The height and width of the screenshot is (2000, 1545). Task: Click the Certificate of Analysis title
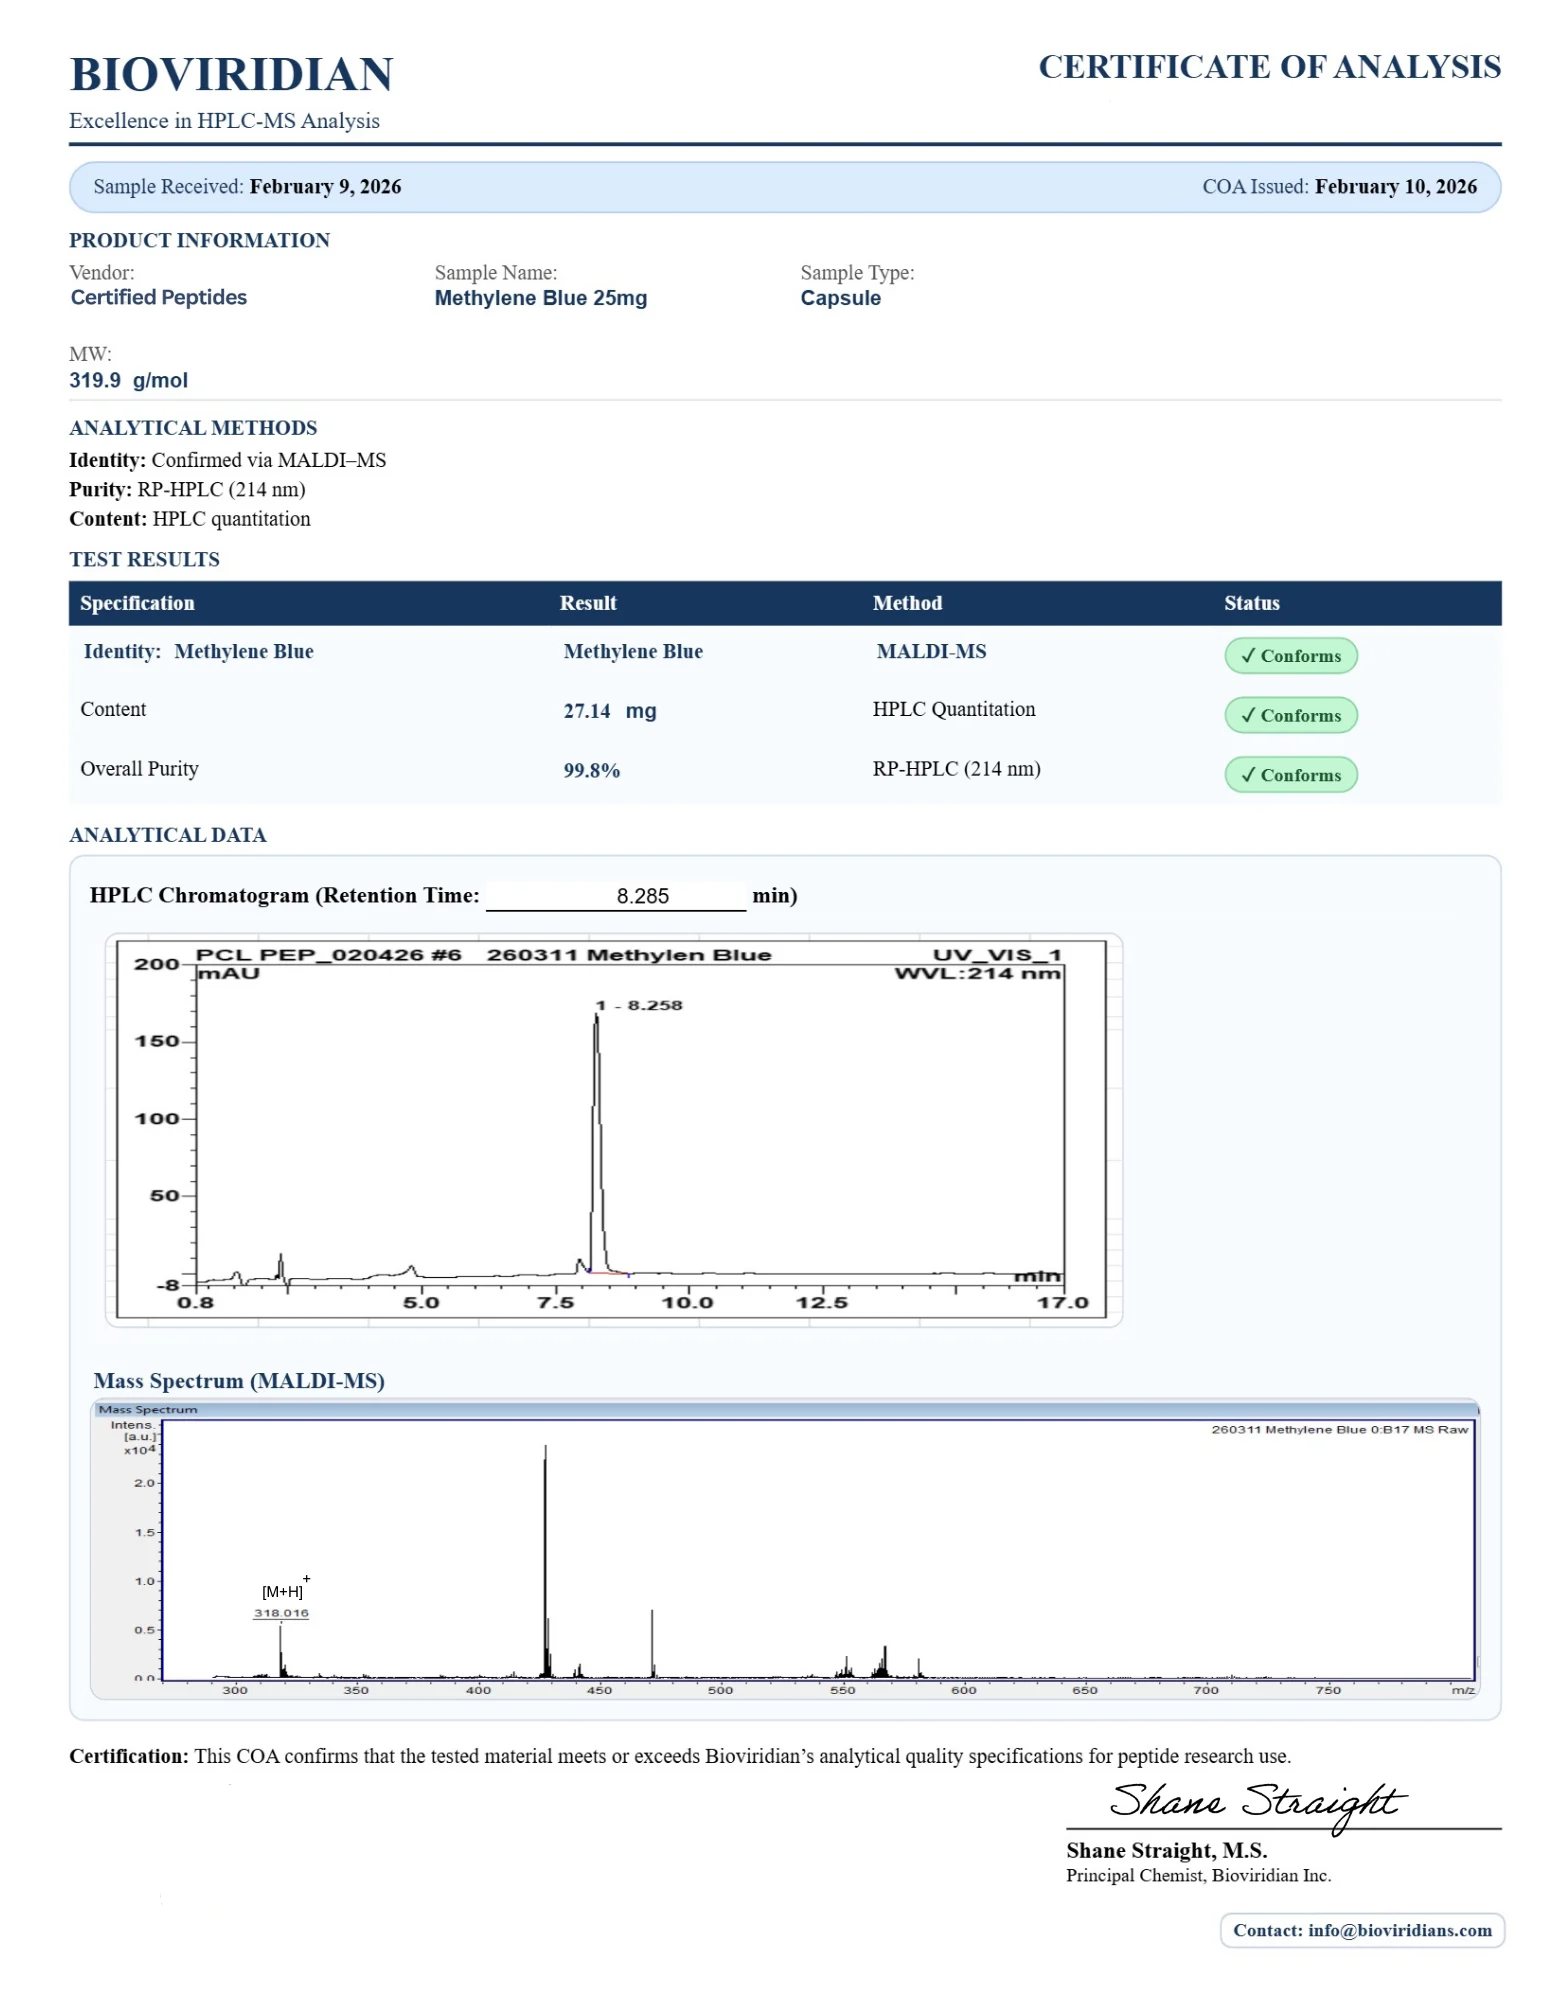1269,67
